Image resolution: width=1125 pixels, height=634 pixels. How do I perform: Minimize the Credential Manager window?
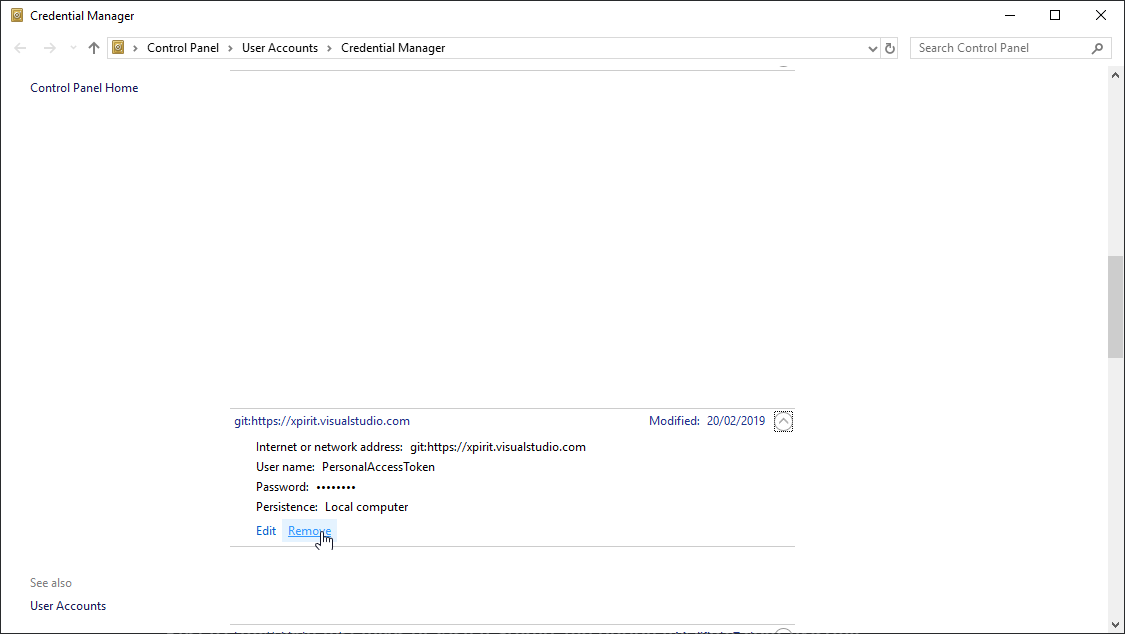[x=1010, y=15]
